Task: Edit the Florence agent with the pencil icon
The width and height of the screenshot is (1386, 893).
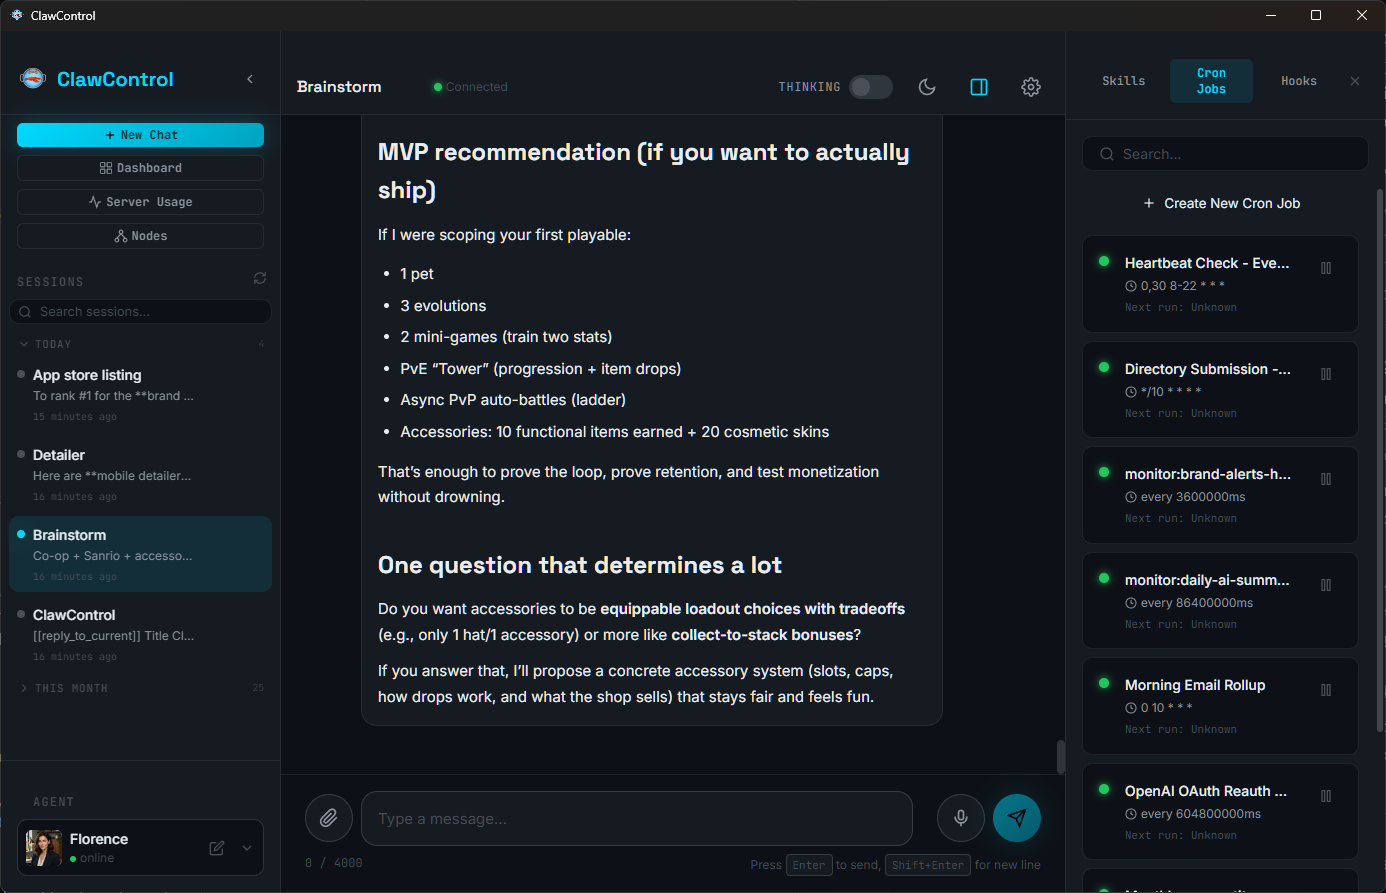Action: (217, 848)
